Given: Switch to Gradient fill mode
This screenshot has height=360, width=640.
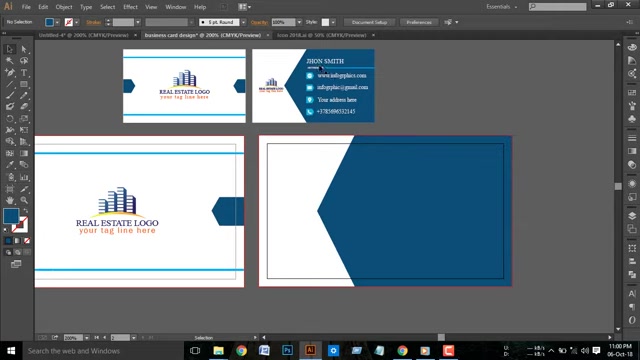Looking at the screenshot, I should pos(17,241).
